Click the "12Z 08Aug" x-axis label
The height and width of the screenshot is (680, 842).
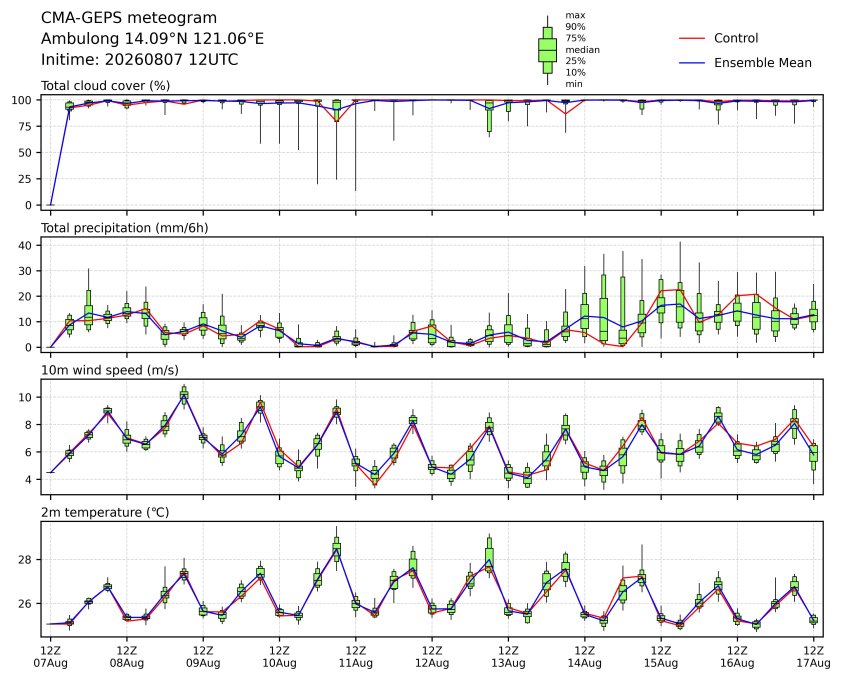pos(127,657)
